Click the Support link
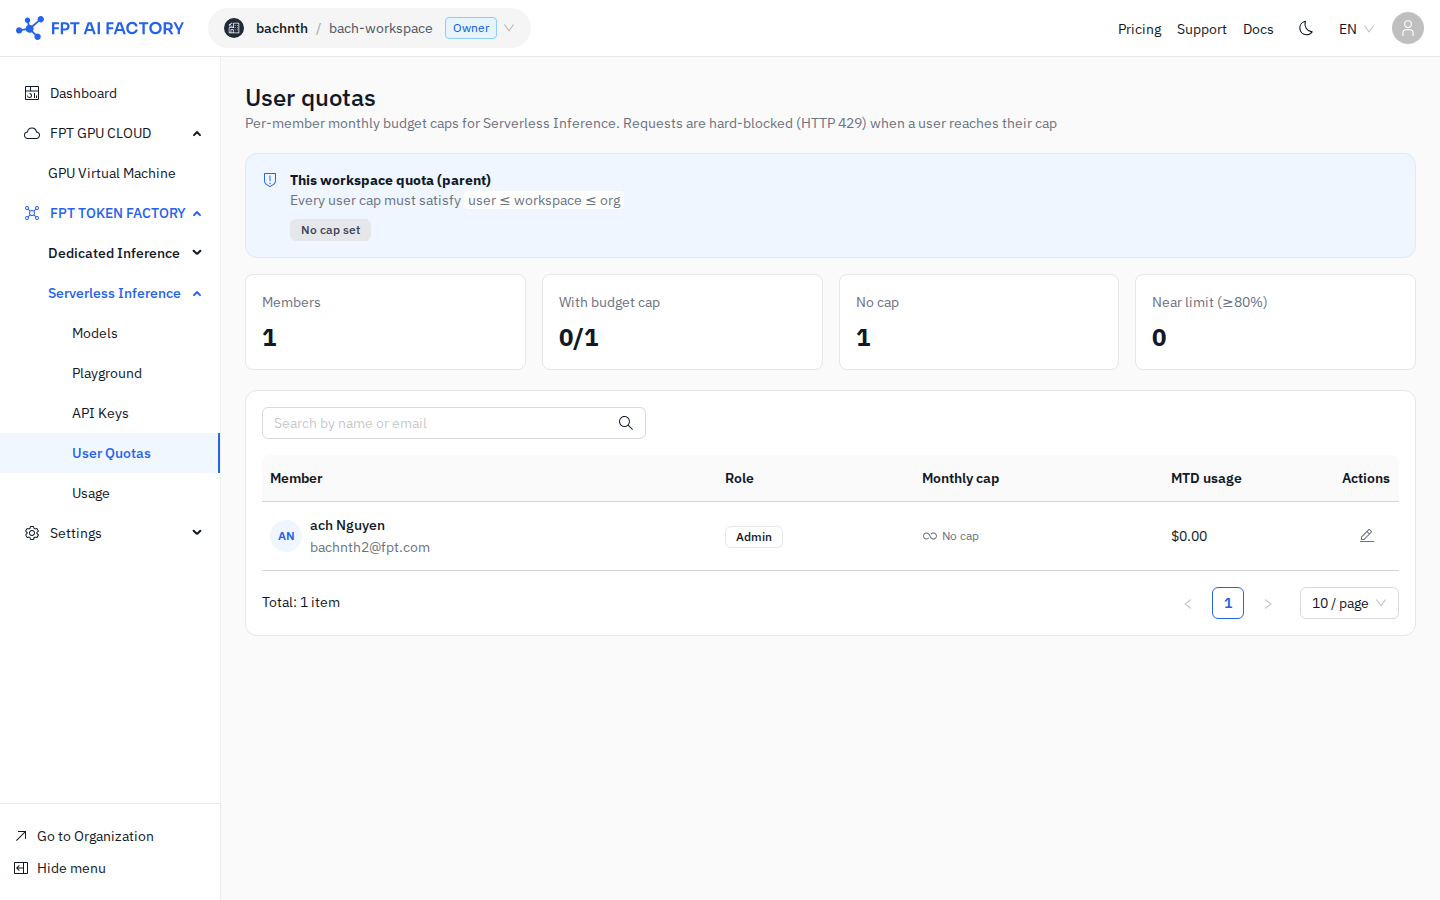The height and width of the screenshot is (900, 1440). 1202,29
